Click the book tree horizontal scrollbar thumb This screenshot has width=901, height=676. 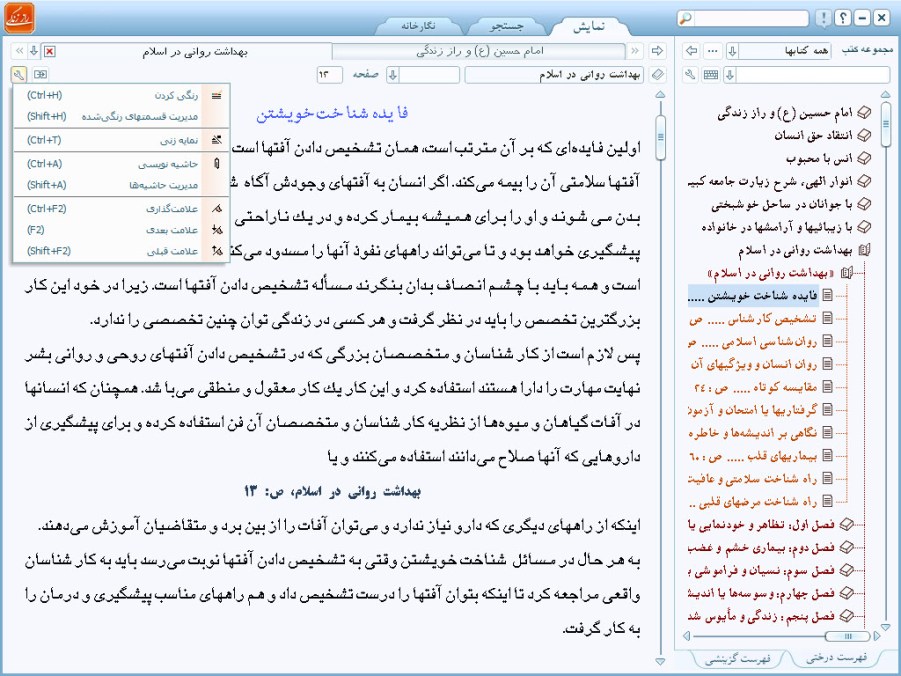(x=848, y=636)
